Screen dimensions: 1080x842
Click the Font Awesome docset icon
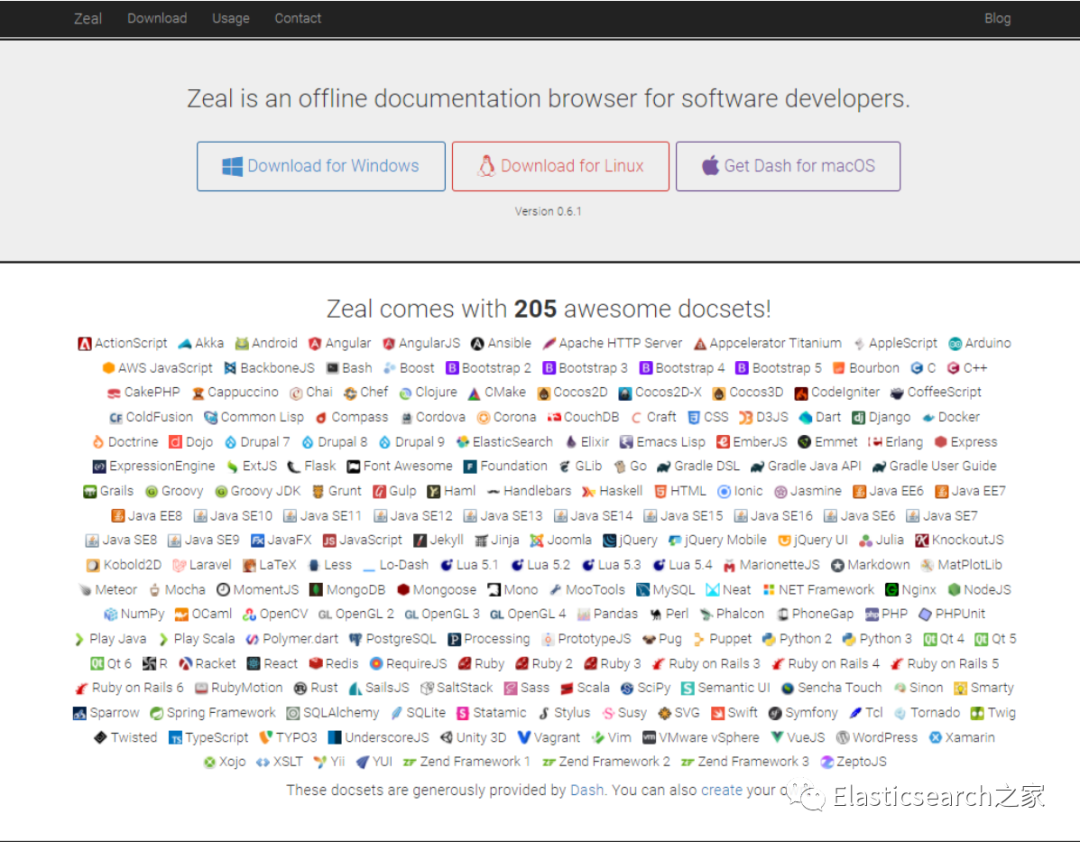[353, 467]
